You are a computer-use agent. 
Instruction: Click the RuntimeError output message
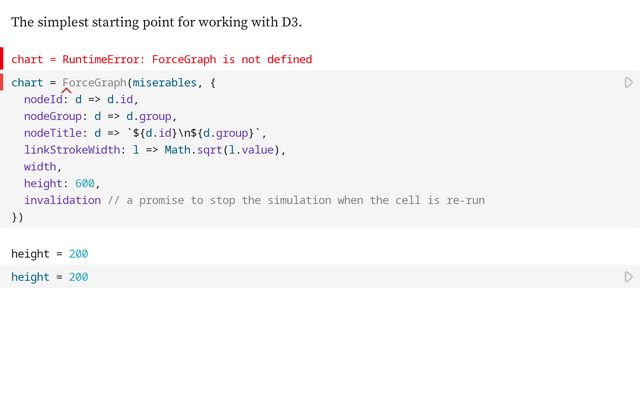point(161,60)
